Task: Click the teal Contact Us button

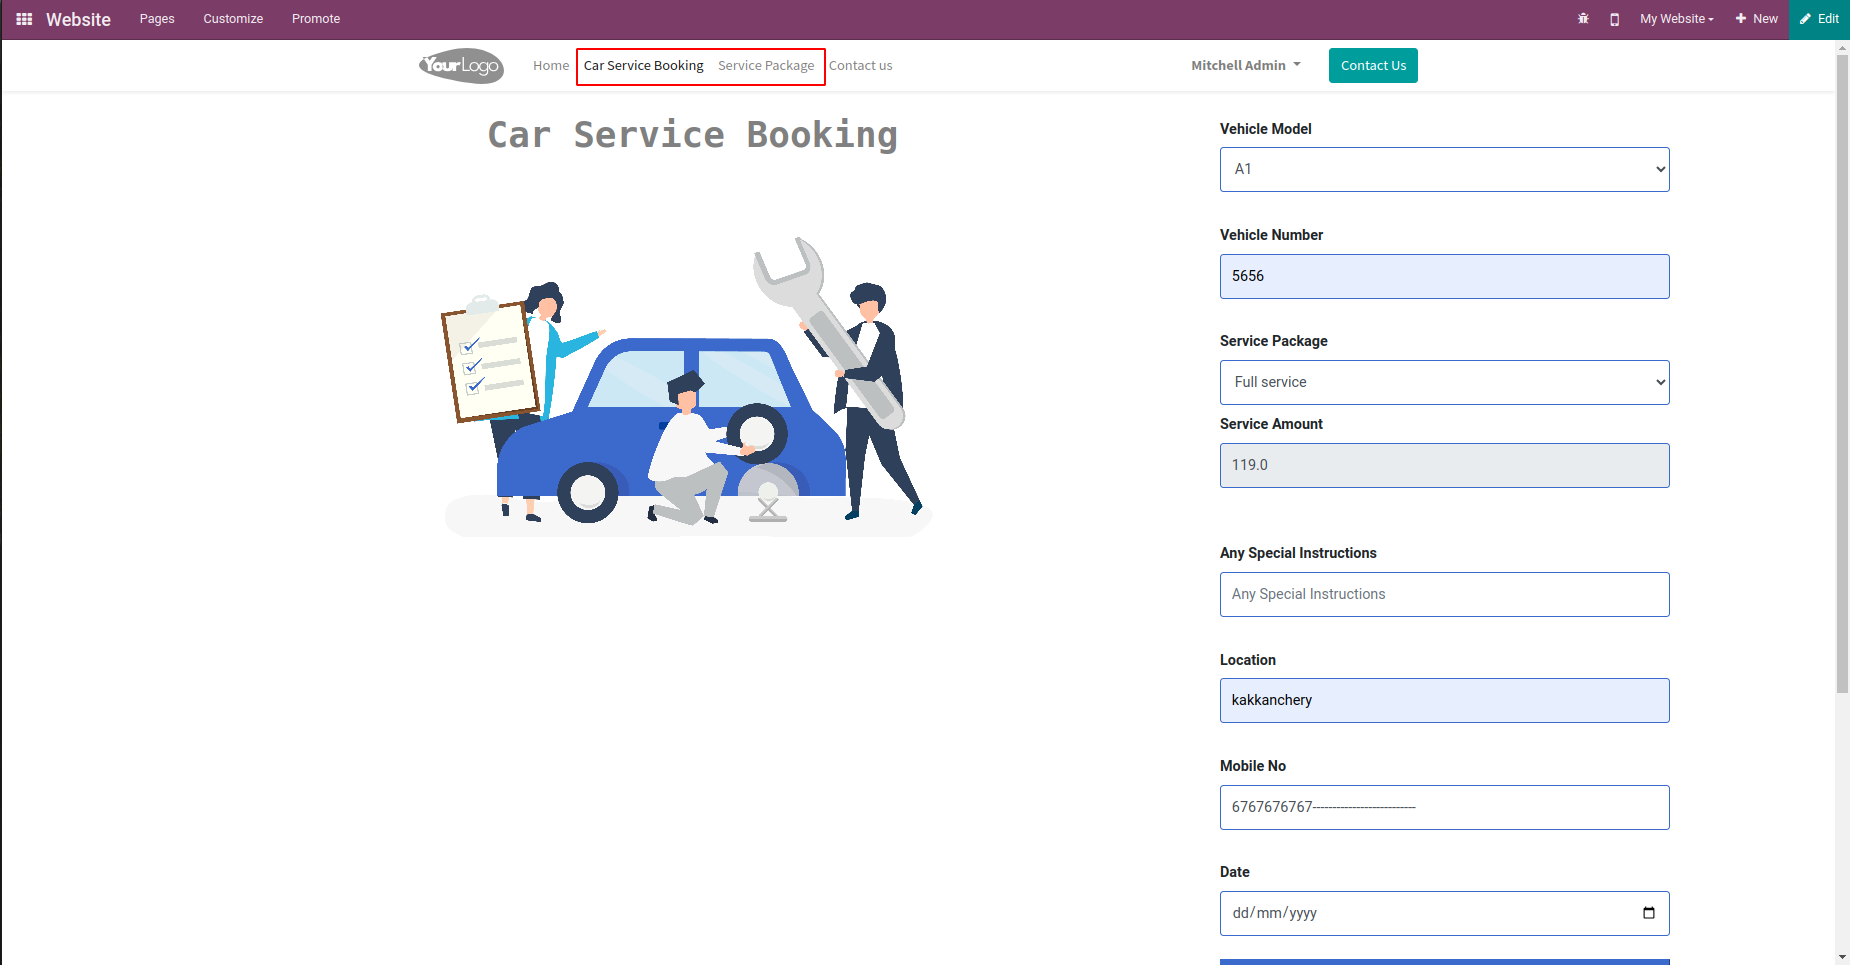Action: (1373, 66)
